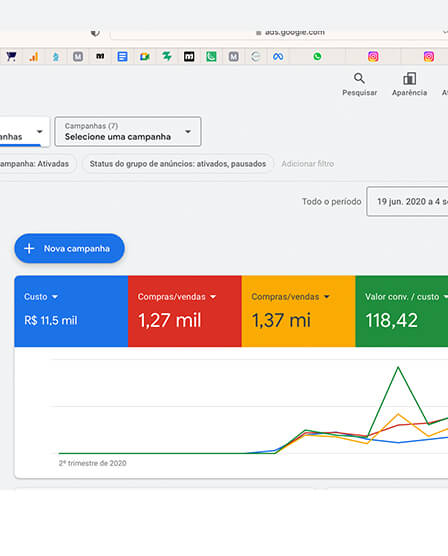448x556 pixels.
Task: Open the date range selector box
Action: [x=407, y=201]
